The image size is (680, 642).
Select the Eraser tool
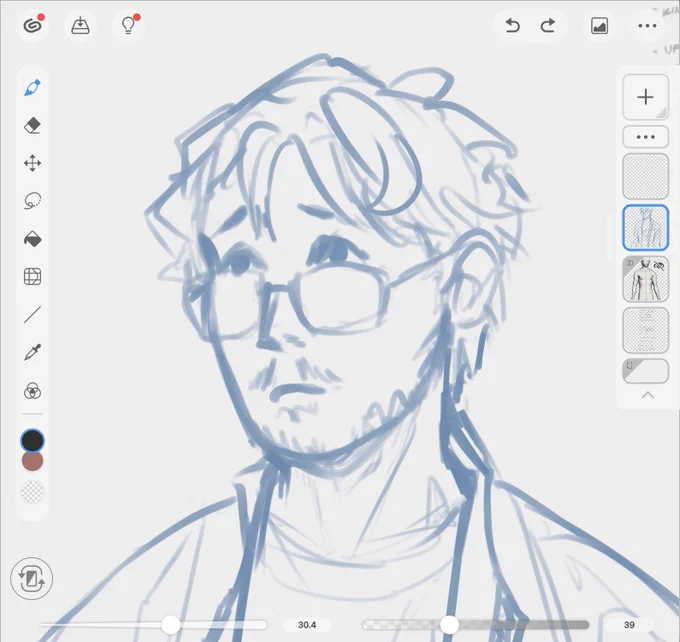pos(33,126)
